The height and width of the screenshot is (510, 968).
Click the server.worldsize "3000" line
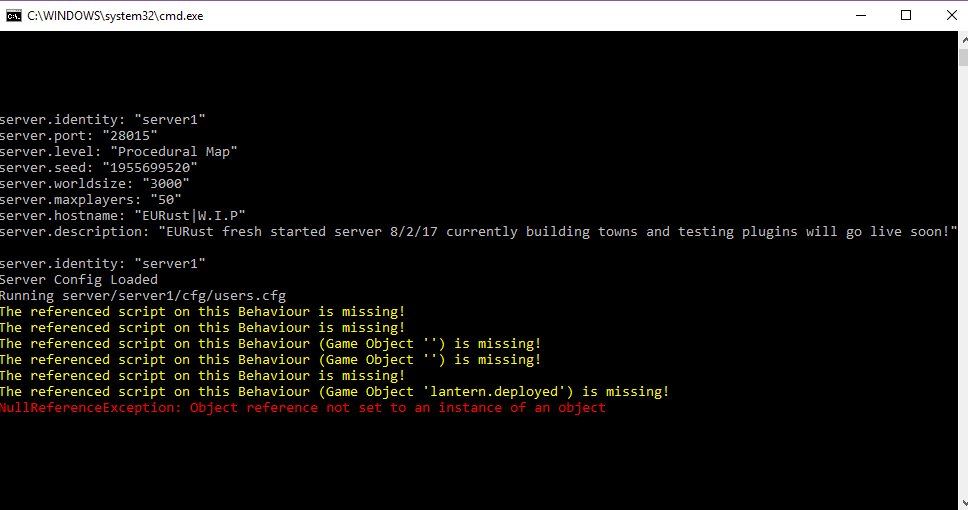(94, 183)
